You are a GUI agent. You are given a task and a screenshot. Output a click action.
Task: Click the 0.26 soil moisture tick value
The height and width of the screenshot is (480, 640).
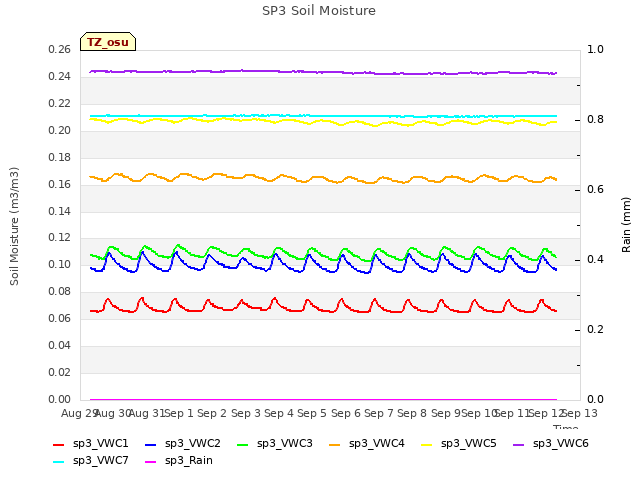pyautogui.click(x=60, y=50)
